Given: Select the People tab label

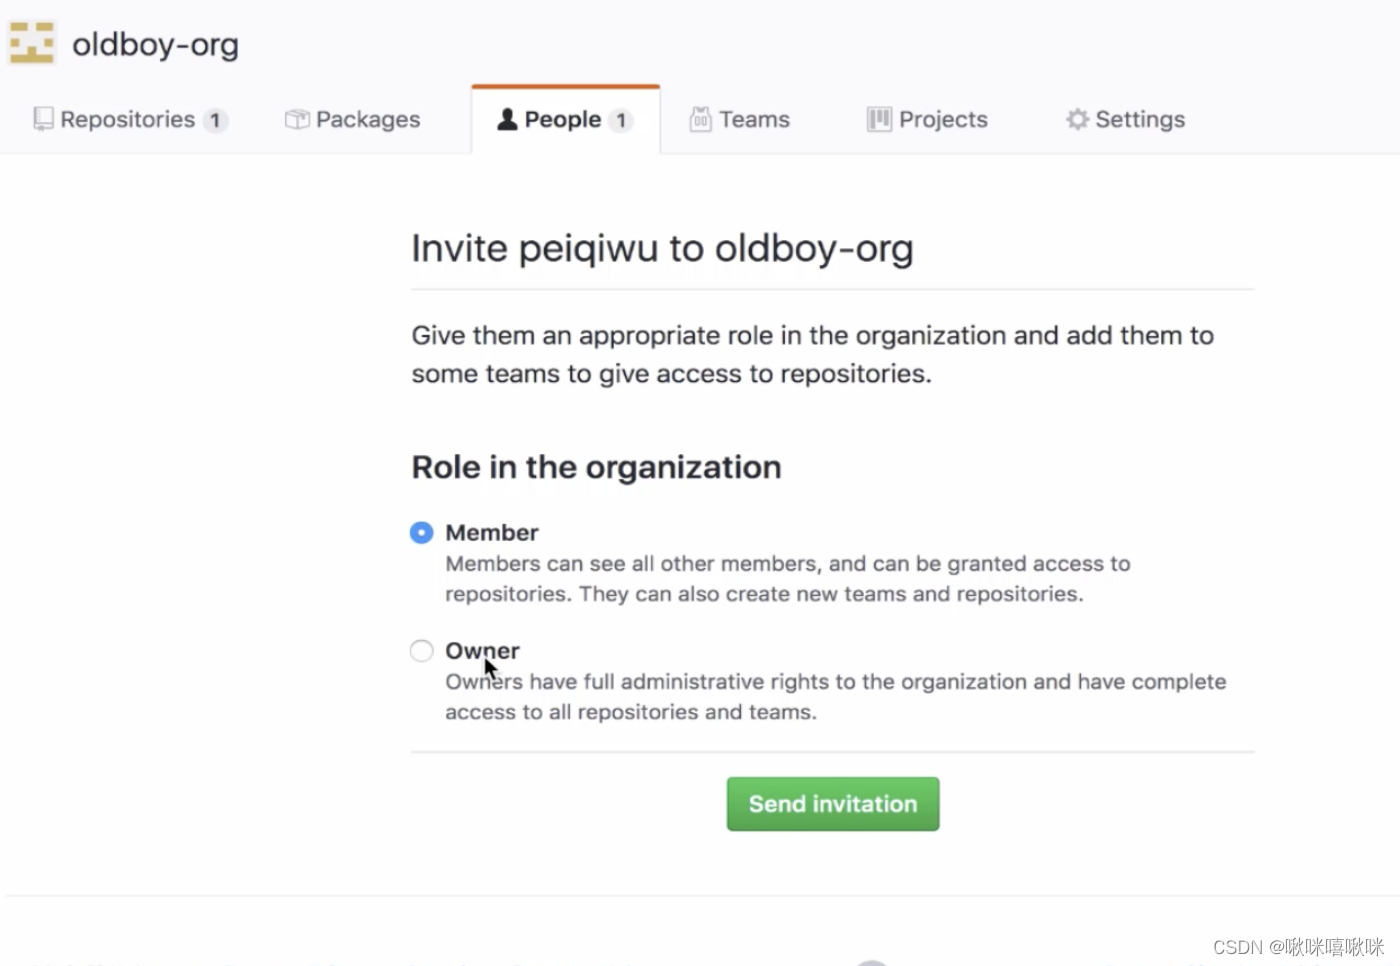Looking at the screenshot, I should [563, 119].
